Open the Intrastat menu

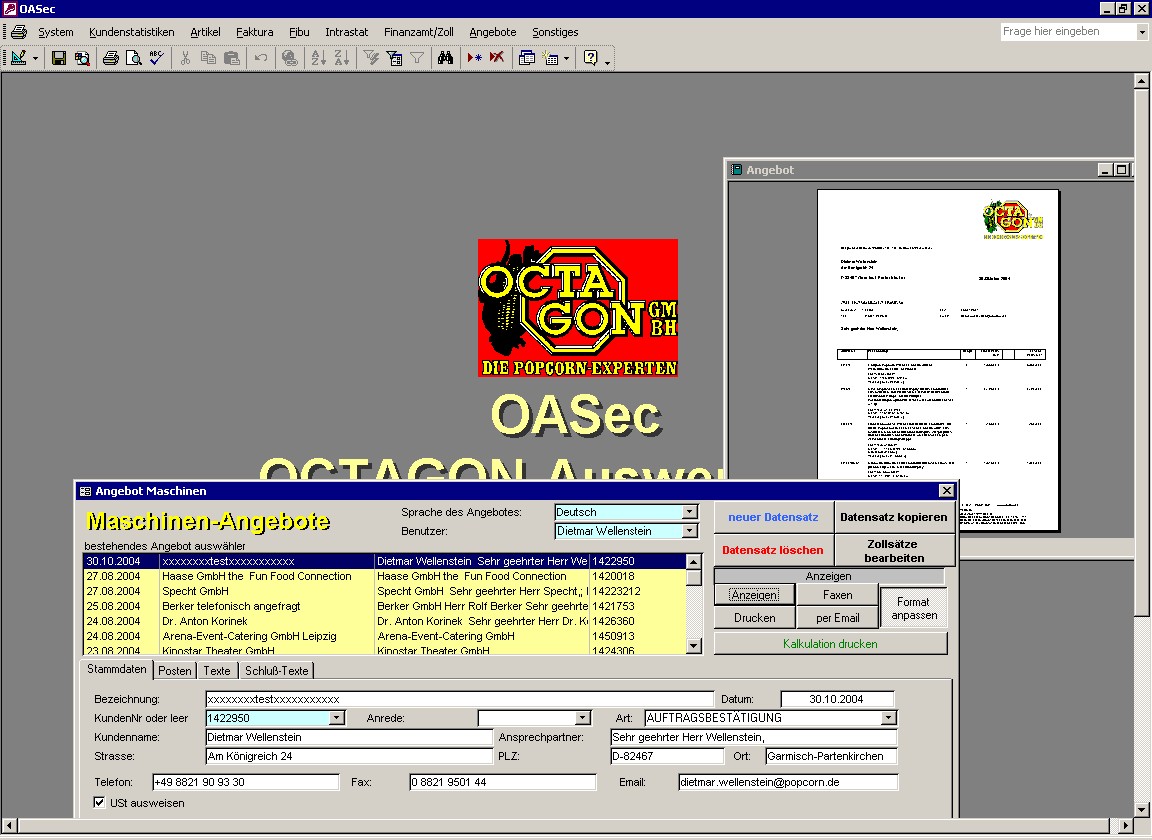coord(347,32)
